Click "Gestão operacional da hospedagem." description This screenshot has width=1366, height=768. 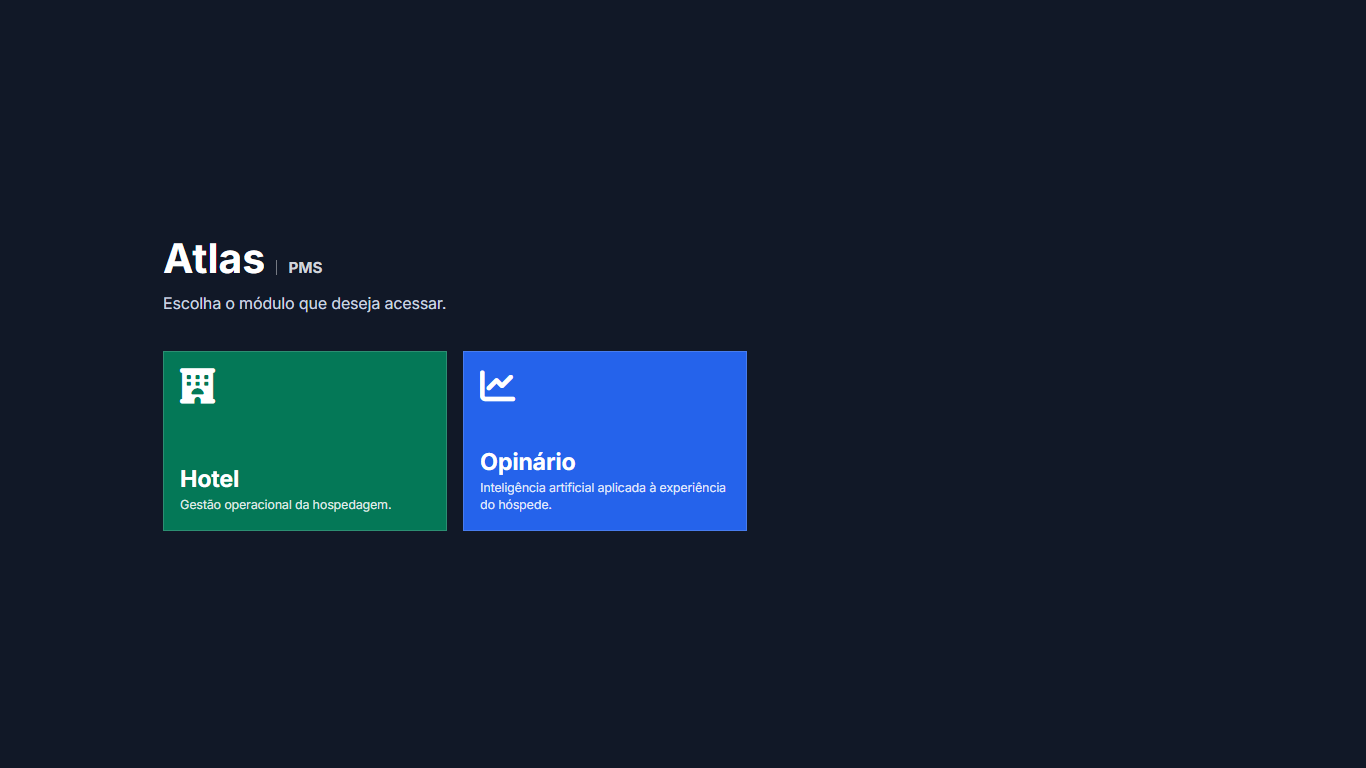285,505
